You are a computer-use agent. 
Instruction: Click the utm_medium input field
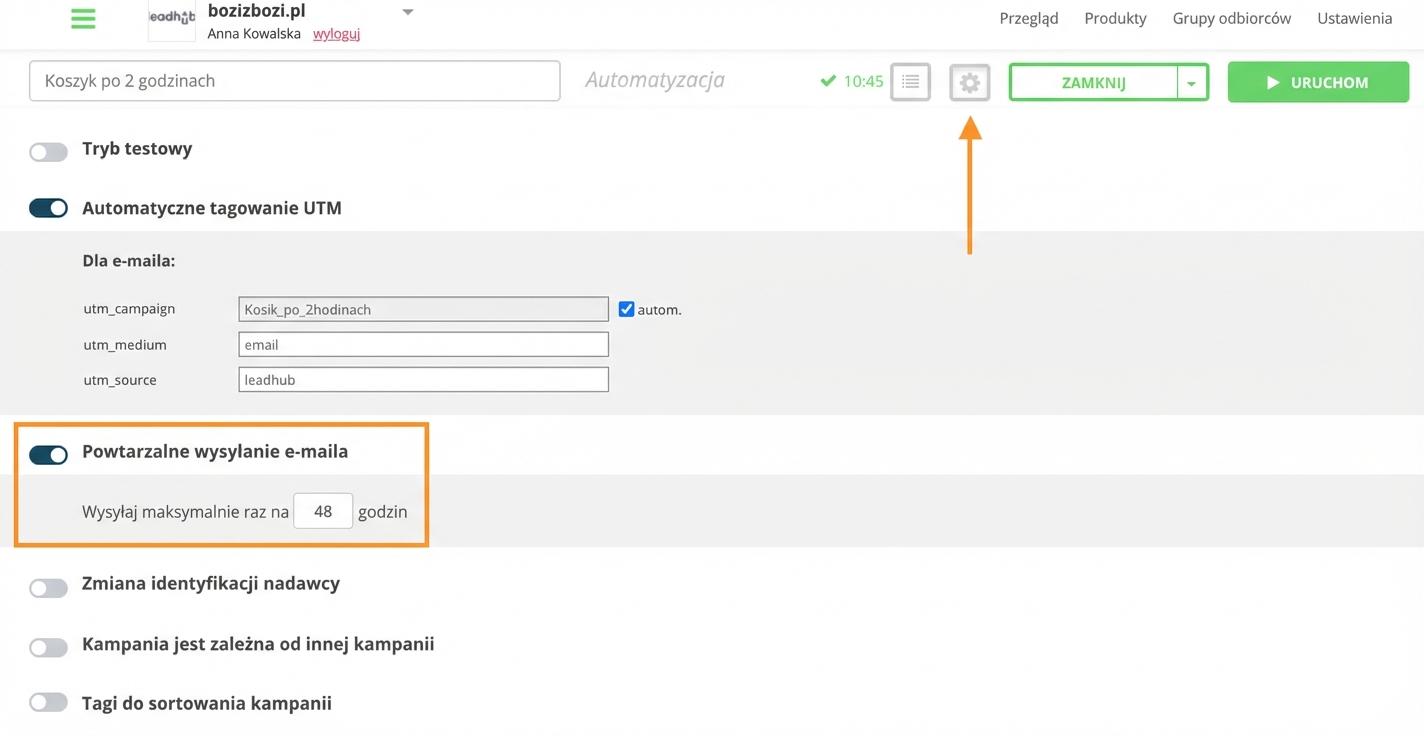pyautogui.click(x=423, y=344)
